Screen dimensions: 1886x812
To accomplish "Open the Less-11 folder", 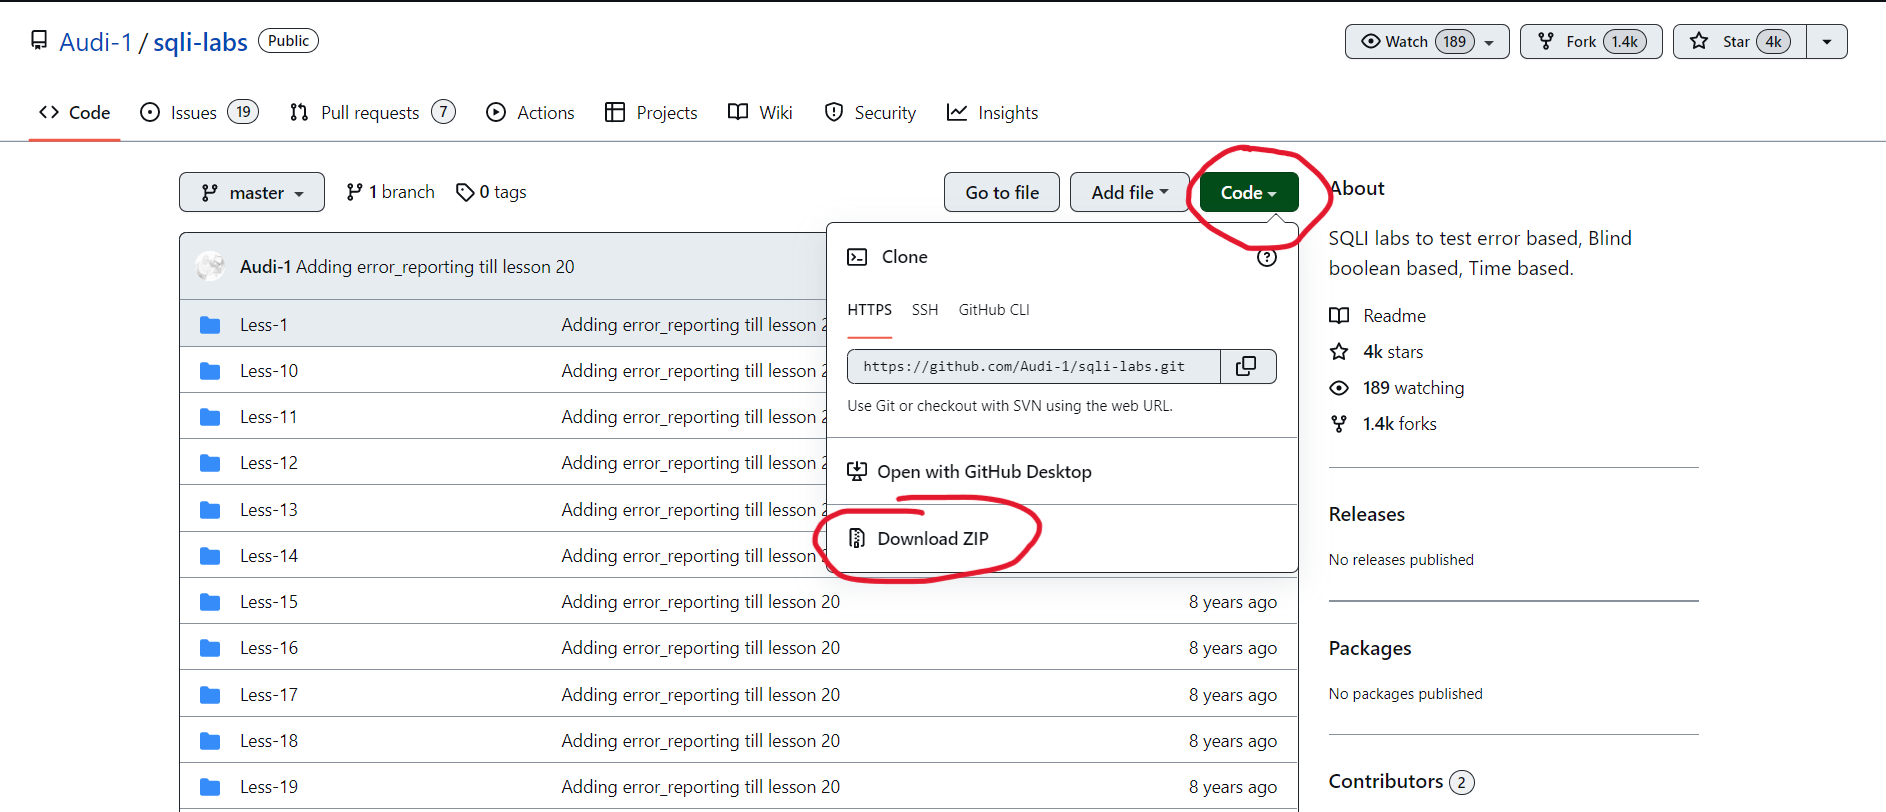I will (x=269, y=417).
